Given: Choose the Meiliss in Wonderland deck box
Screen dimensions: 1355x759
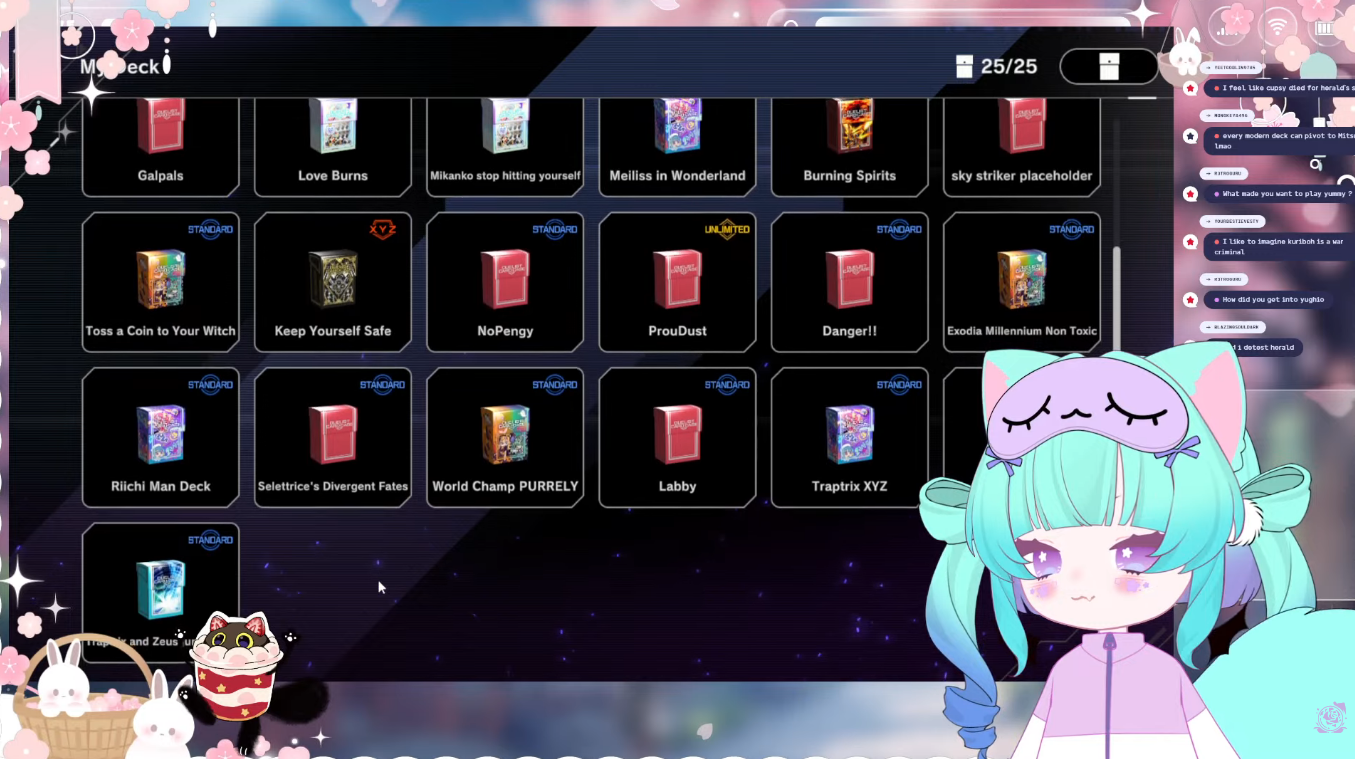Looking at the screenshot, I should pyautogui.click(x=677, y=147).
